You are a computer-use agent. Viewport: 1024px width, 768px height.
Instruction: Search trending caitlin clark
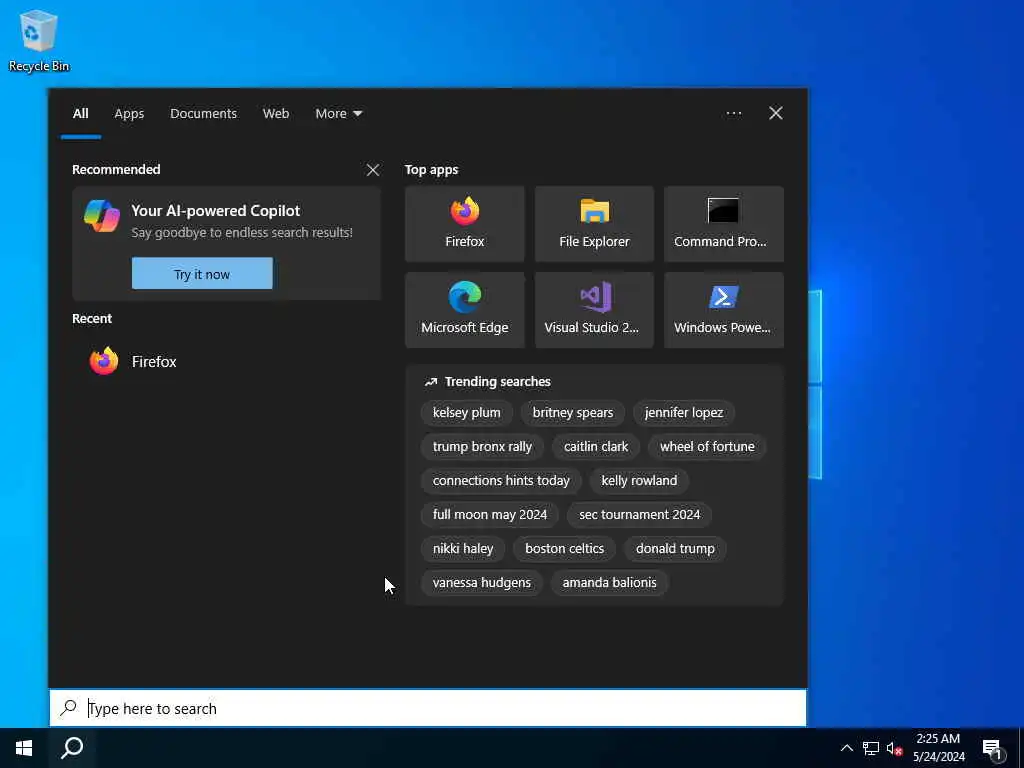[596, 447]
